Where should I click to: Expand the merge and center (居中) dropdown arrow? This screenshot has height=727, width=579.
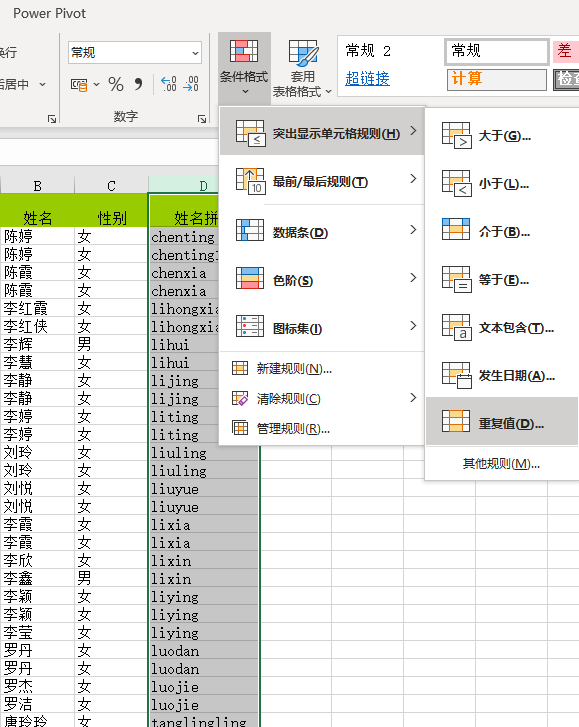pyautogui.click(x=43, y=84)
